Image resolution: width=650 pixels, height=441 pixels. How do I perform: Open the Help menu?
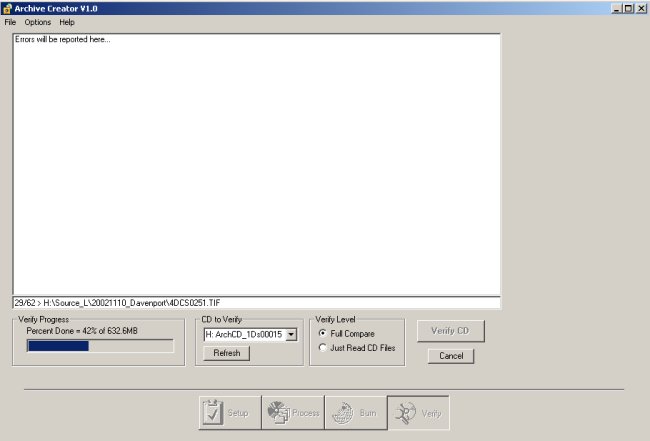[x=67, y=22]
